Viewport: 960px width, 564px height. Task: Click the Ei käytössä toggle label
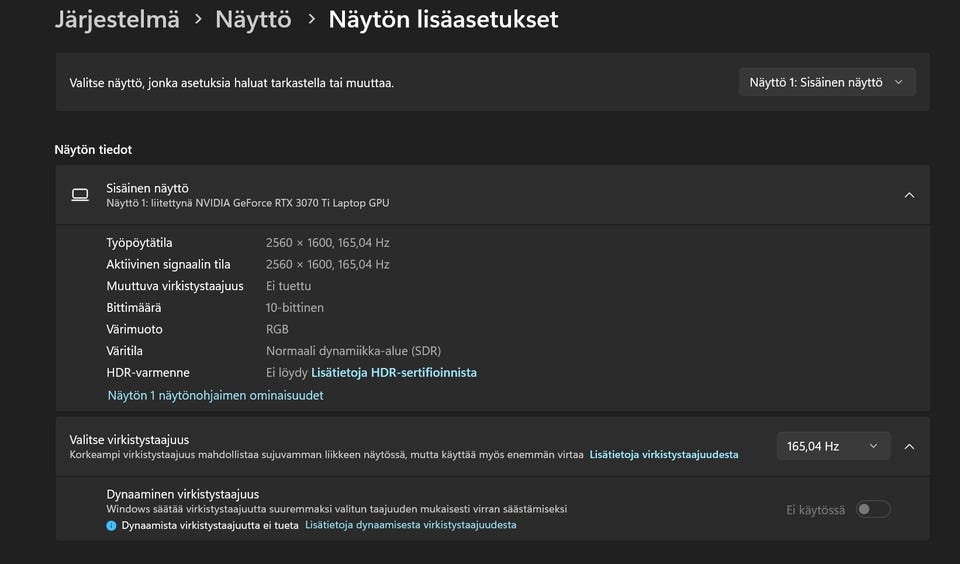(x=815, y=510)
